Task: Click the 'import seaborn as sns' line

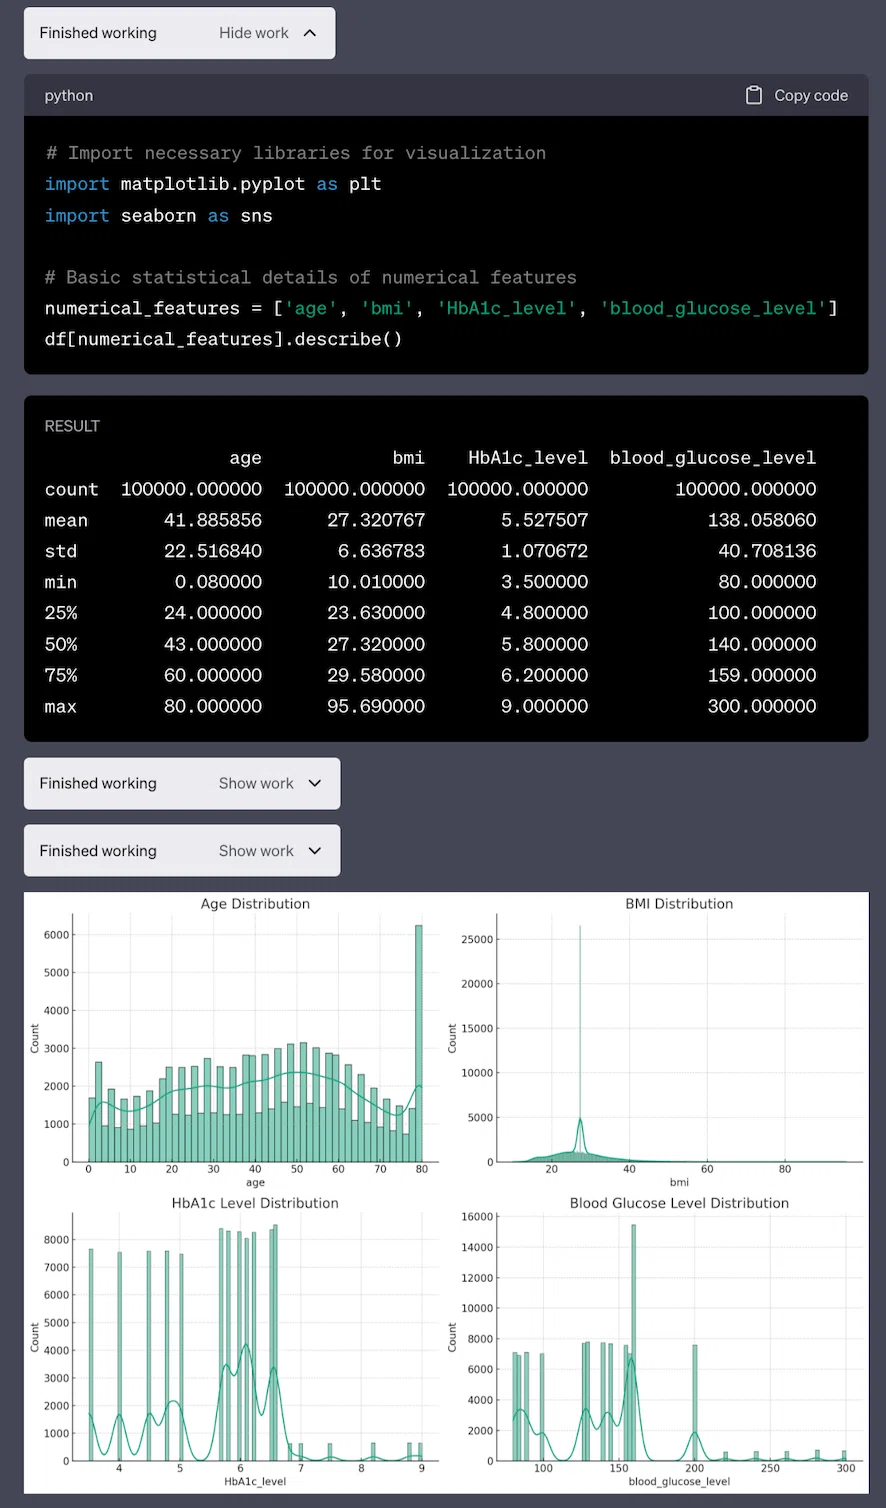Action: coord(158,215)
